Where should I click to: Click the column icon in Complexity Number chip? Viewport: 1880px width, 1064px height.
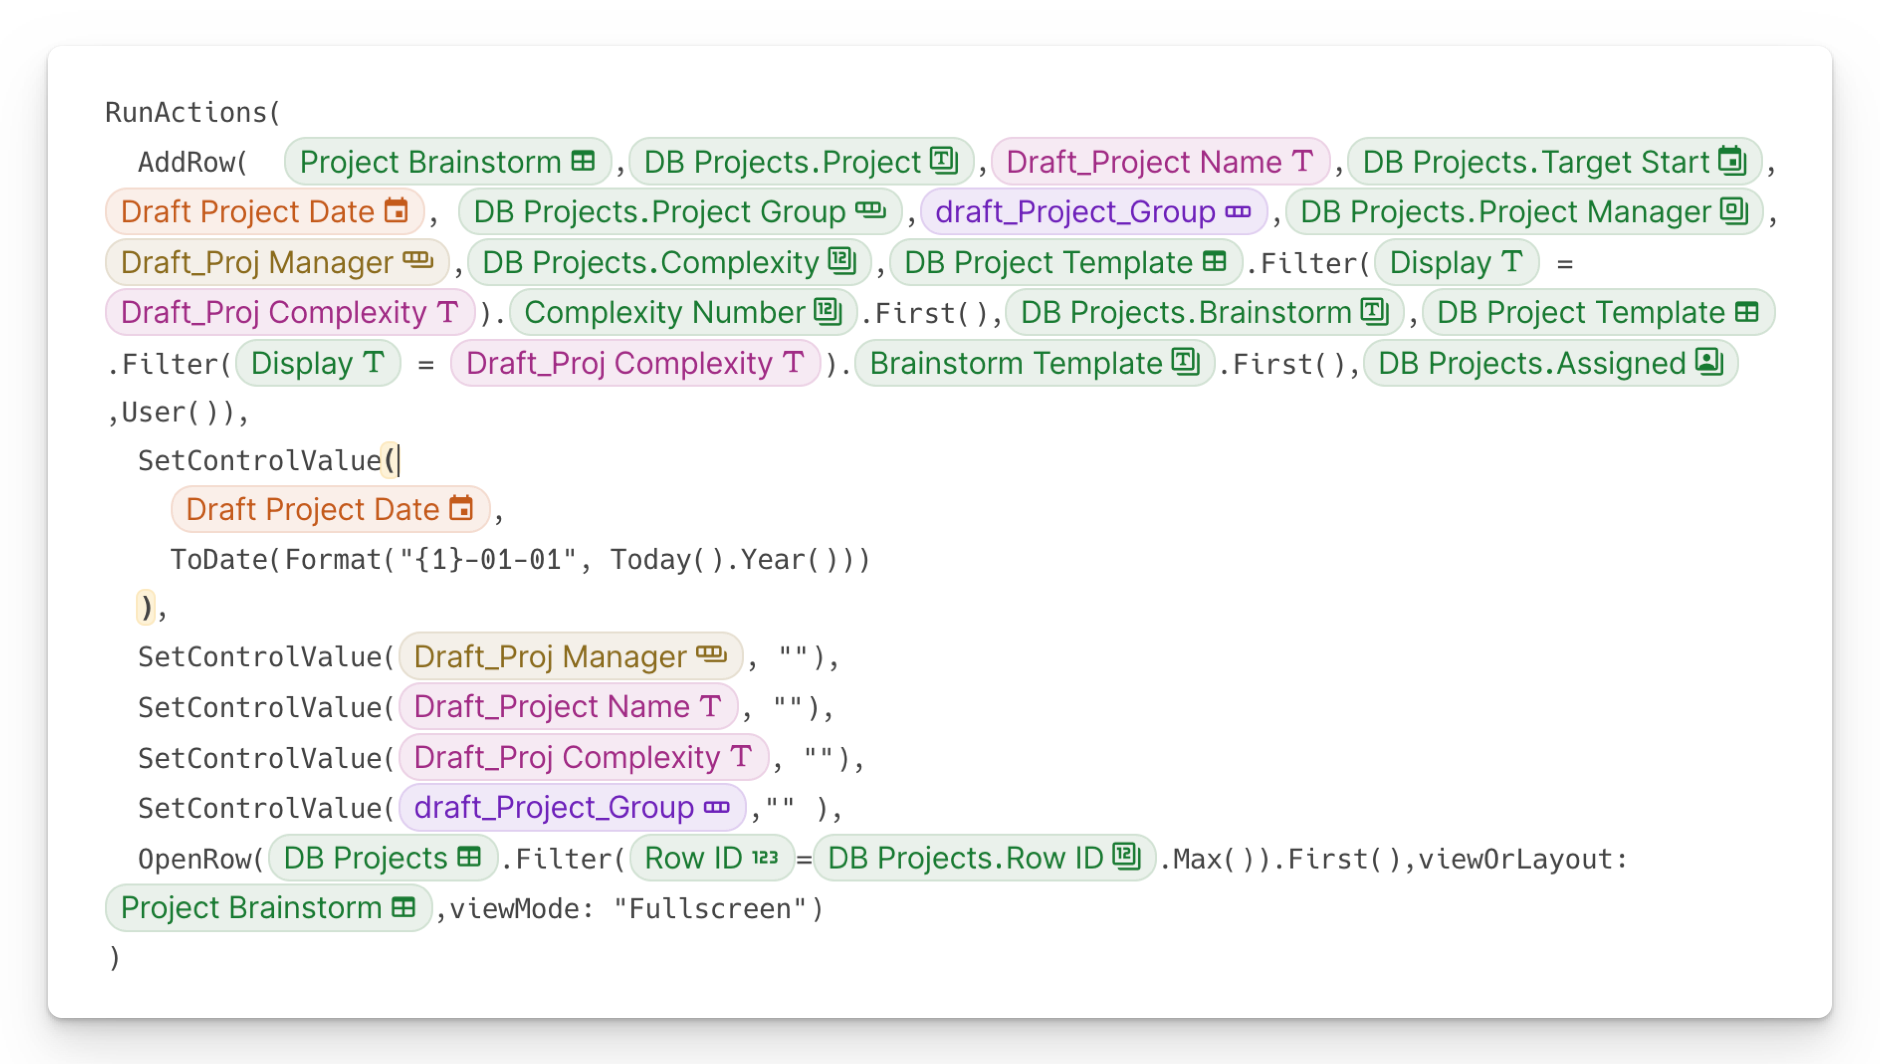coord(828,312)
